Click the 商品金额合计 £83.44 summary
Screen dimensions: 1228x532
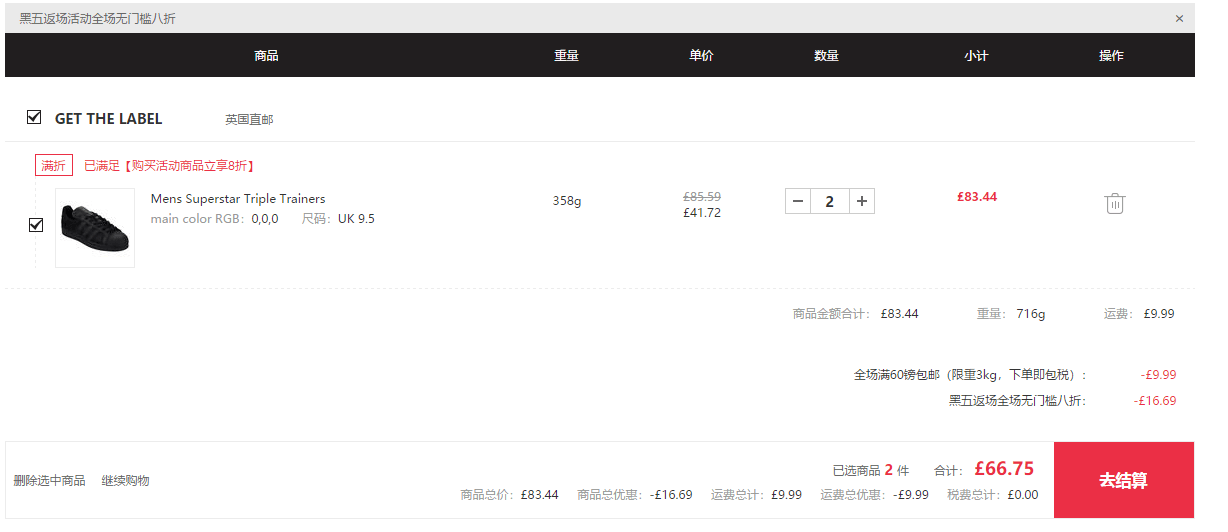pos(855,314)
